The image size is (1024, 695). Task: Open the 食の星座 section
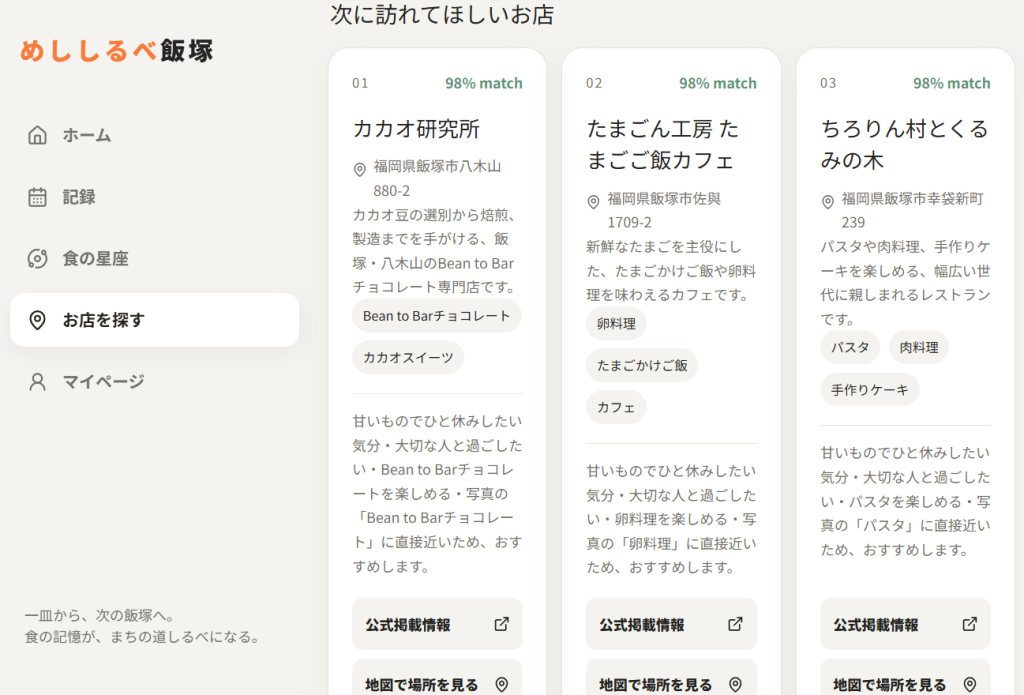[x=155, y=258]
